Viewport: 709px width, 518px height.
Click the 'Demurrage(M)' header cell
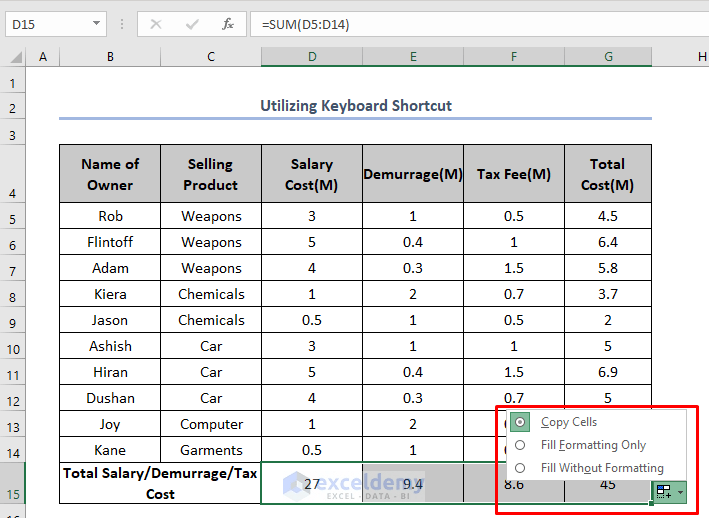click(413, 174)
